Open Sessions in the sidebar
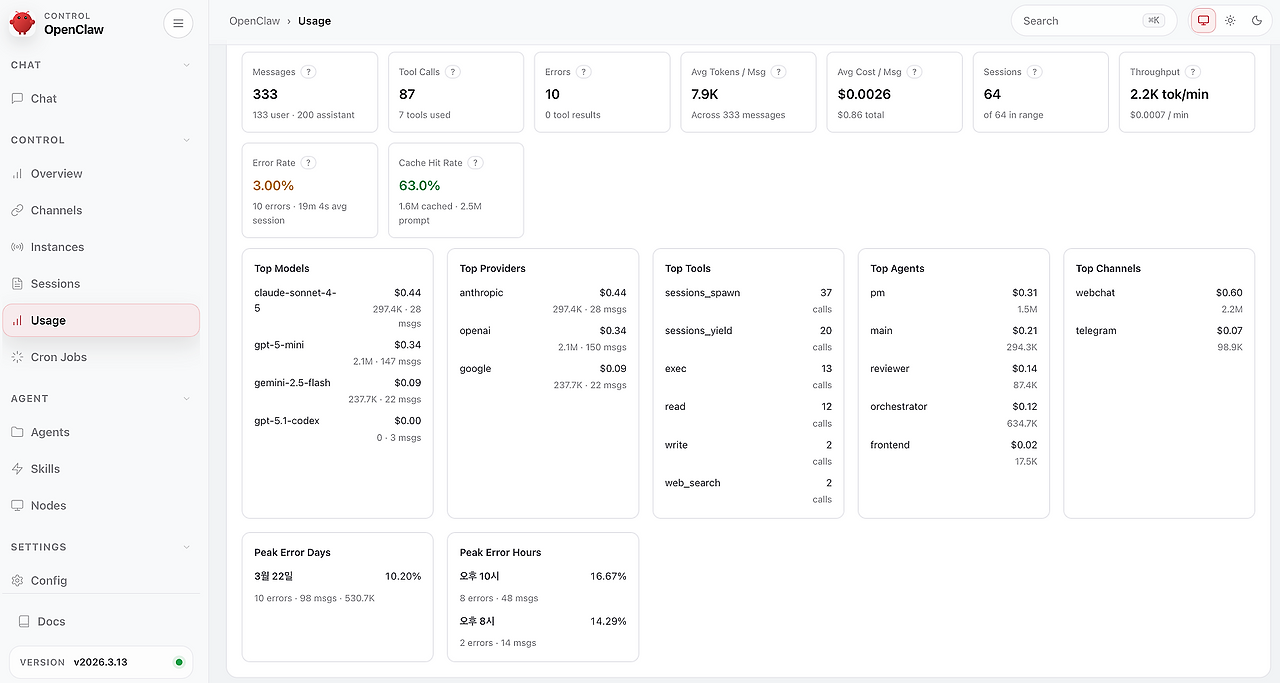Screen dimensions: 1280x683 tap(101, 284)
